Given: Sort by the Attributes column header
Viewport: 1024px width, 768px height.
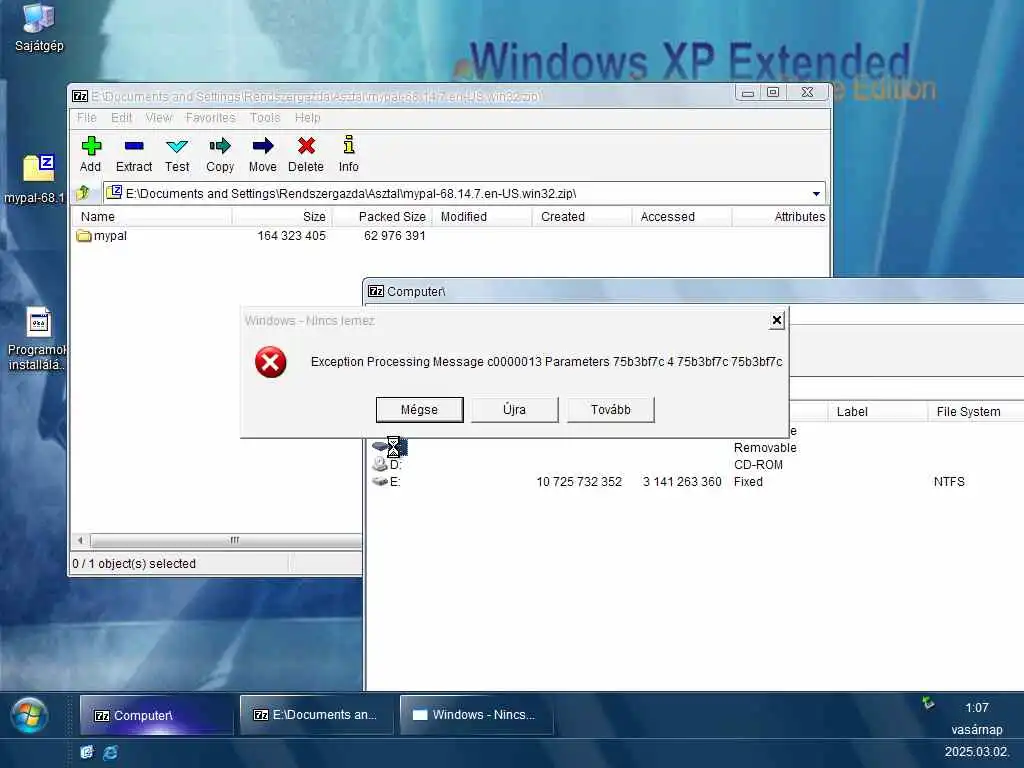Looking at the screenshot, I should point(780,217).
